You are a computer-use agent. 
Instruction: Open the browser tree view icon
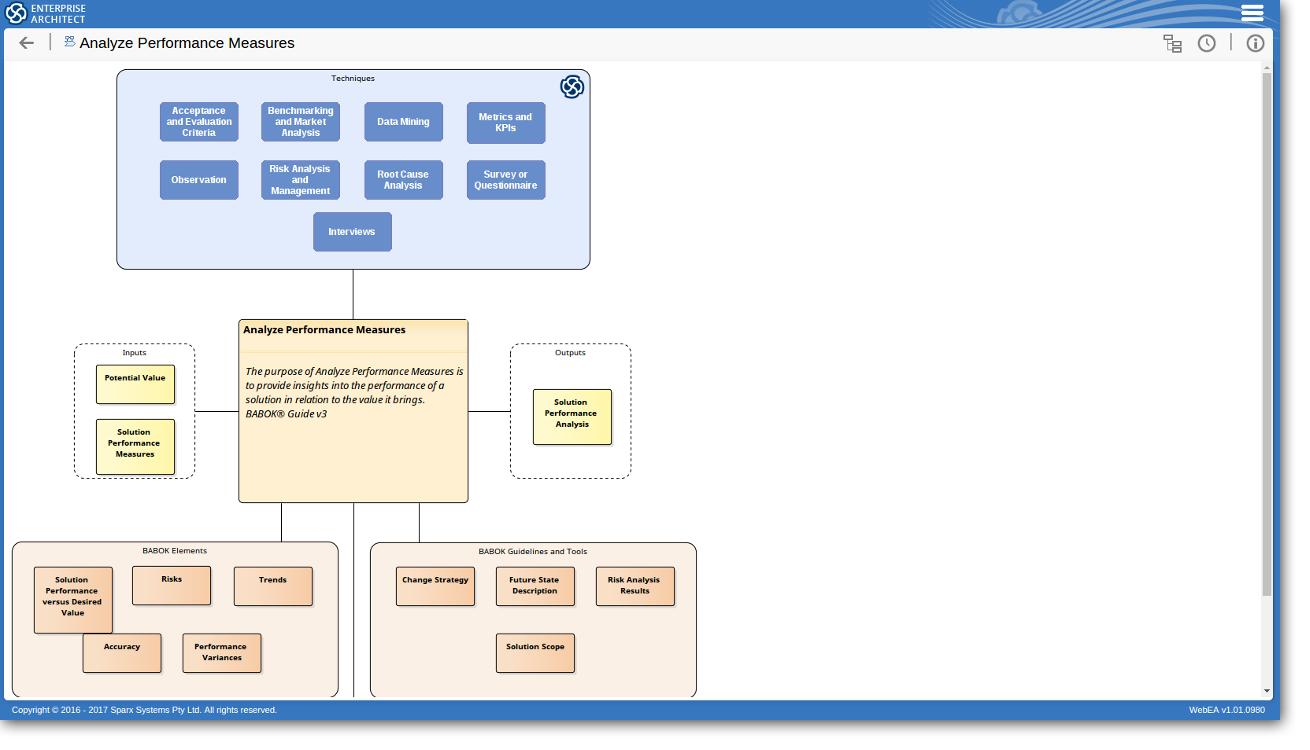[x=1172, y=43]
